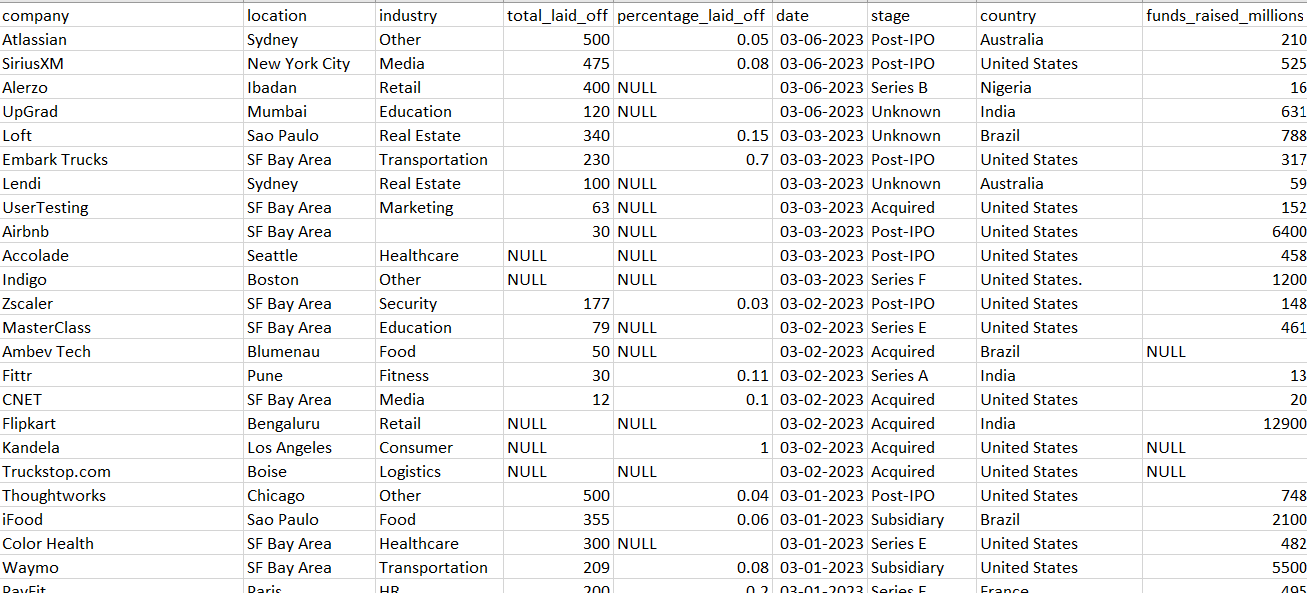The width and height of the screenshot is (1307, 593).
Task: Select the Airbnb empty industry cell
Action: point(439,231)
